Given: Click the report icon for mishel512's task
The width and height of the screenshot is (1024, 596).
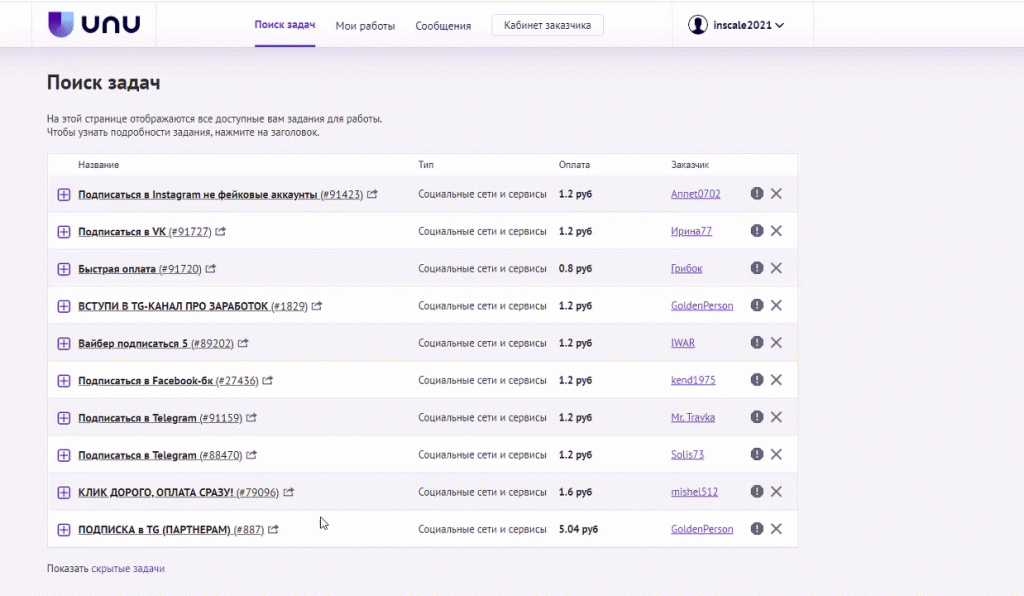Looking at the screenshot, I should click(757, 492).
